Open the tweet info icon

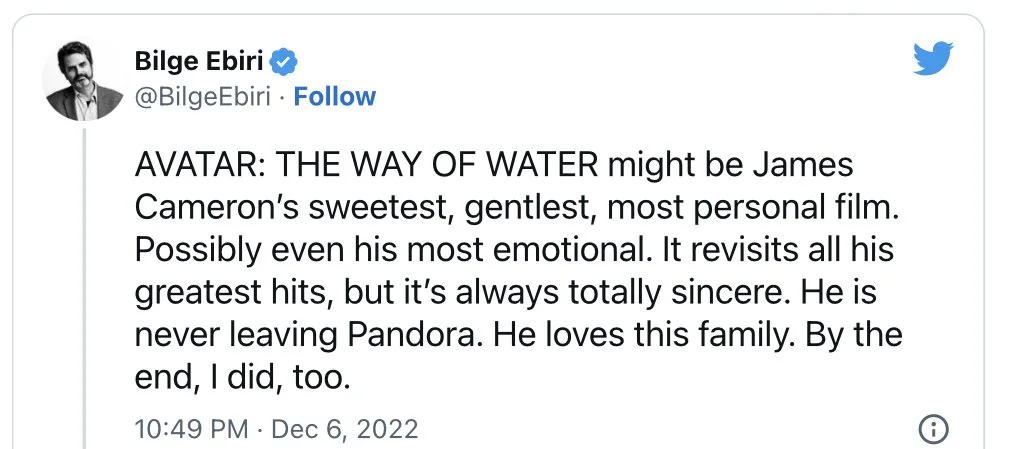pos(932,431)
